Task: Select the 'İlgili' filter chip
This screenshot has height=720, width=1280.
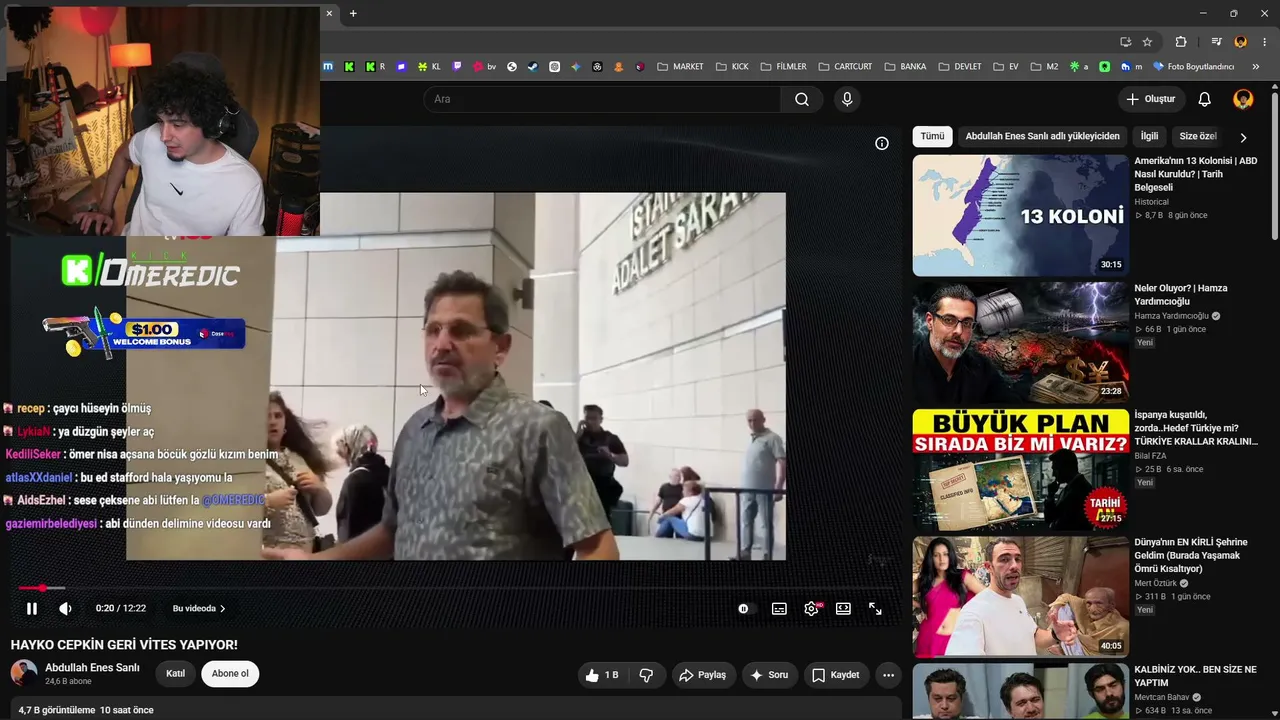Action: pyautogui.click(x=1150, y=136)
